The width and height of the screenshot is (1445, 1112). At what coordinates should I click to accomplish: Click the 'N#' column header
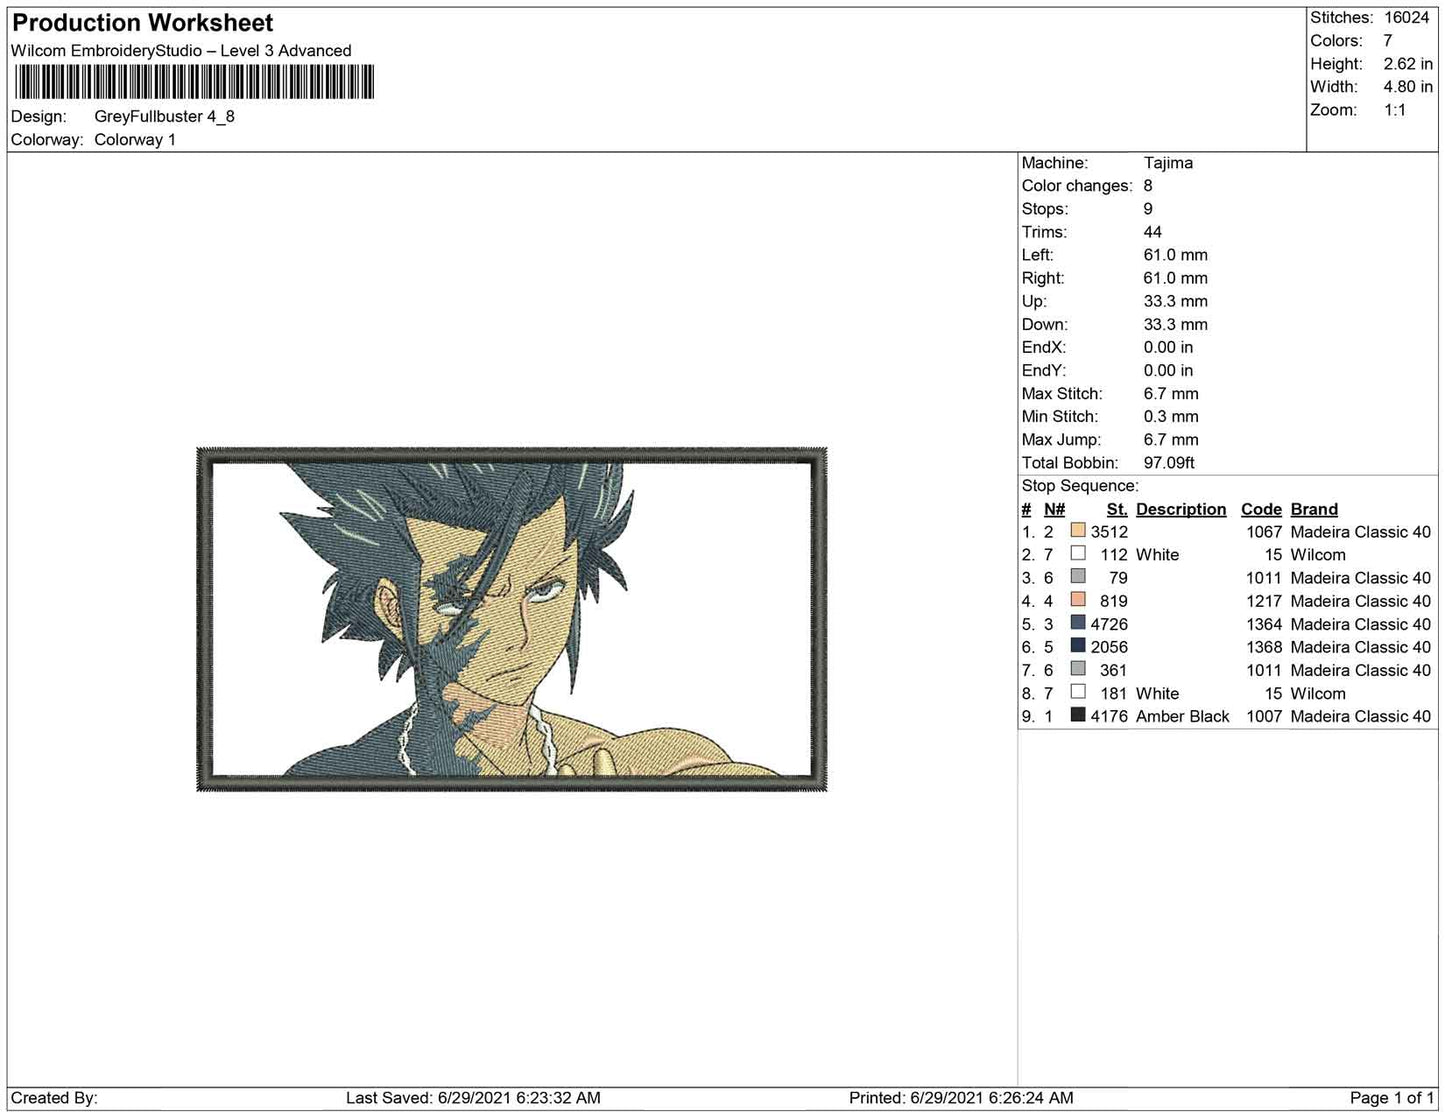pyautogui.click(x=1055, y=509)
